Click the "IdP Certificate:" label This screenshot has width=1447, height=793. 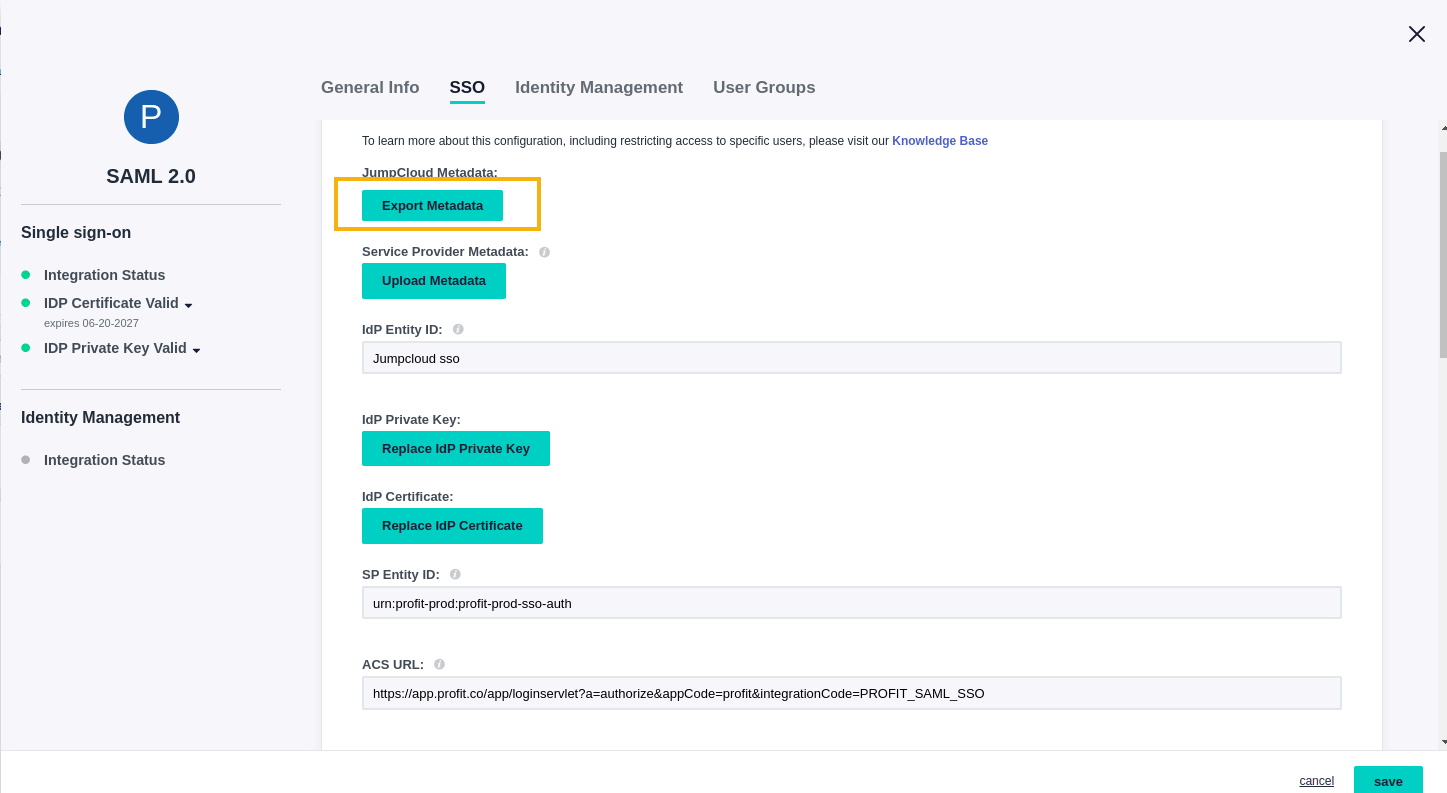[x=408, y=497]
